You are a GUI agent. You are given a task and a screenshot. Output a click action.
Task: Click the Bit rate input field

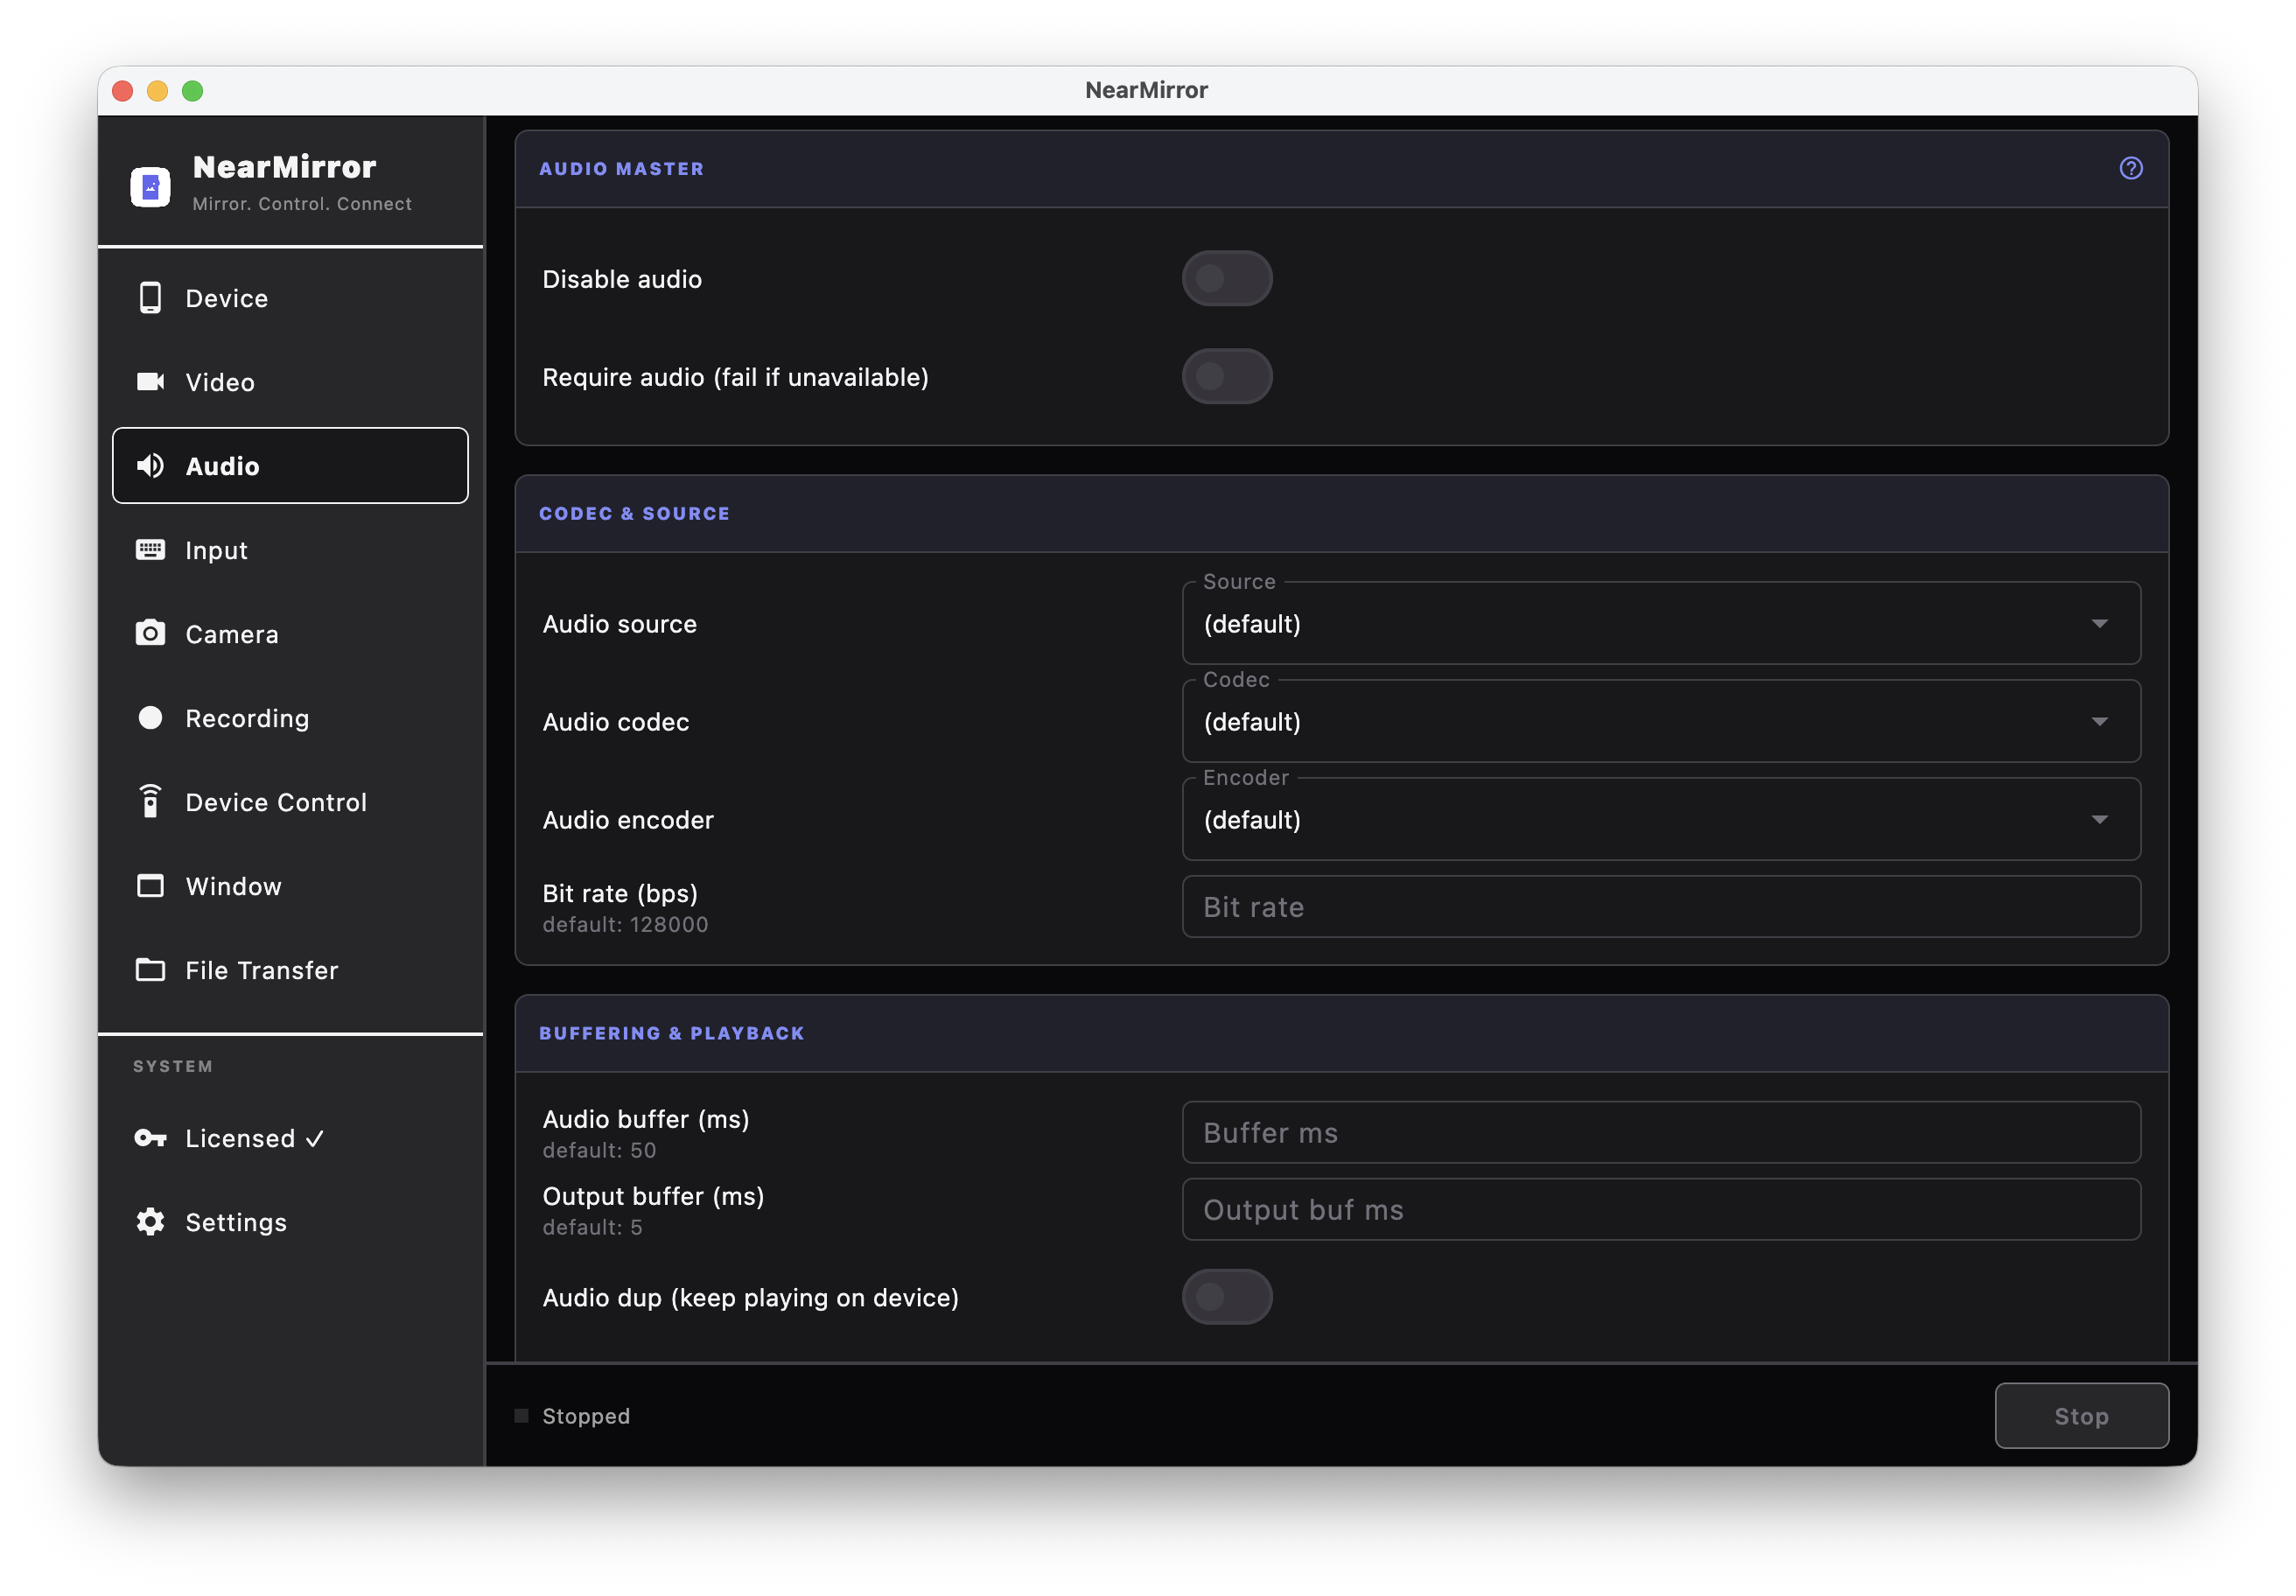coord(1661,907)
